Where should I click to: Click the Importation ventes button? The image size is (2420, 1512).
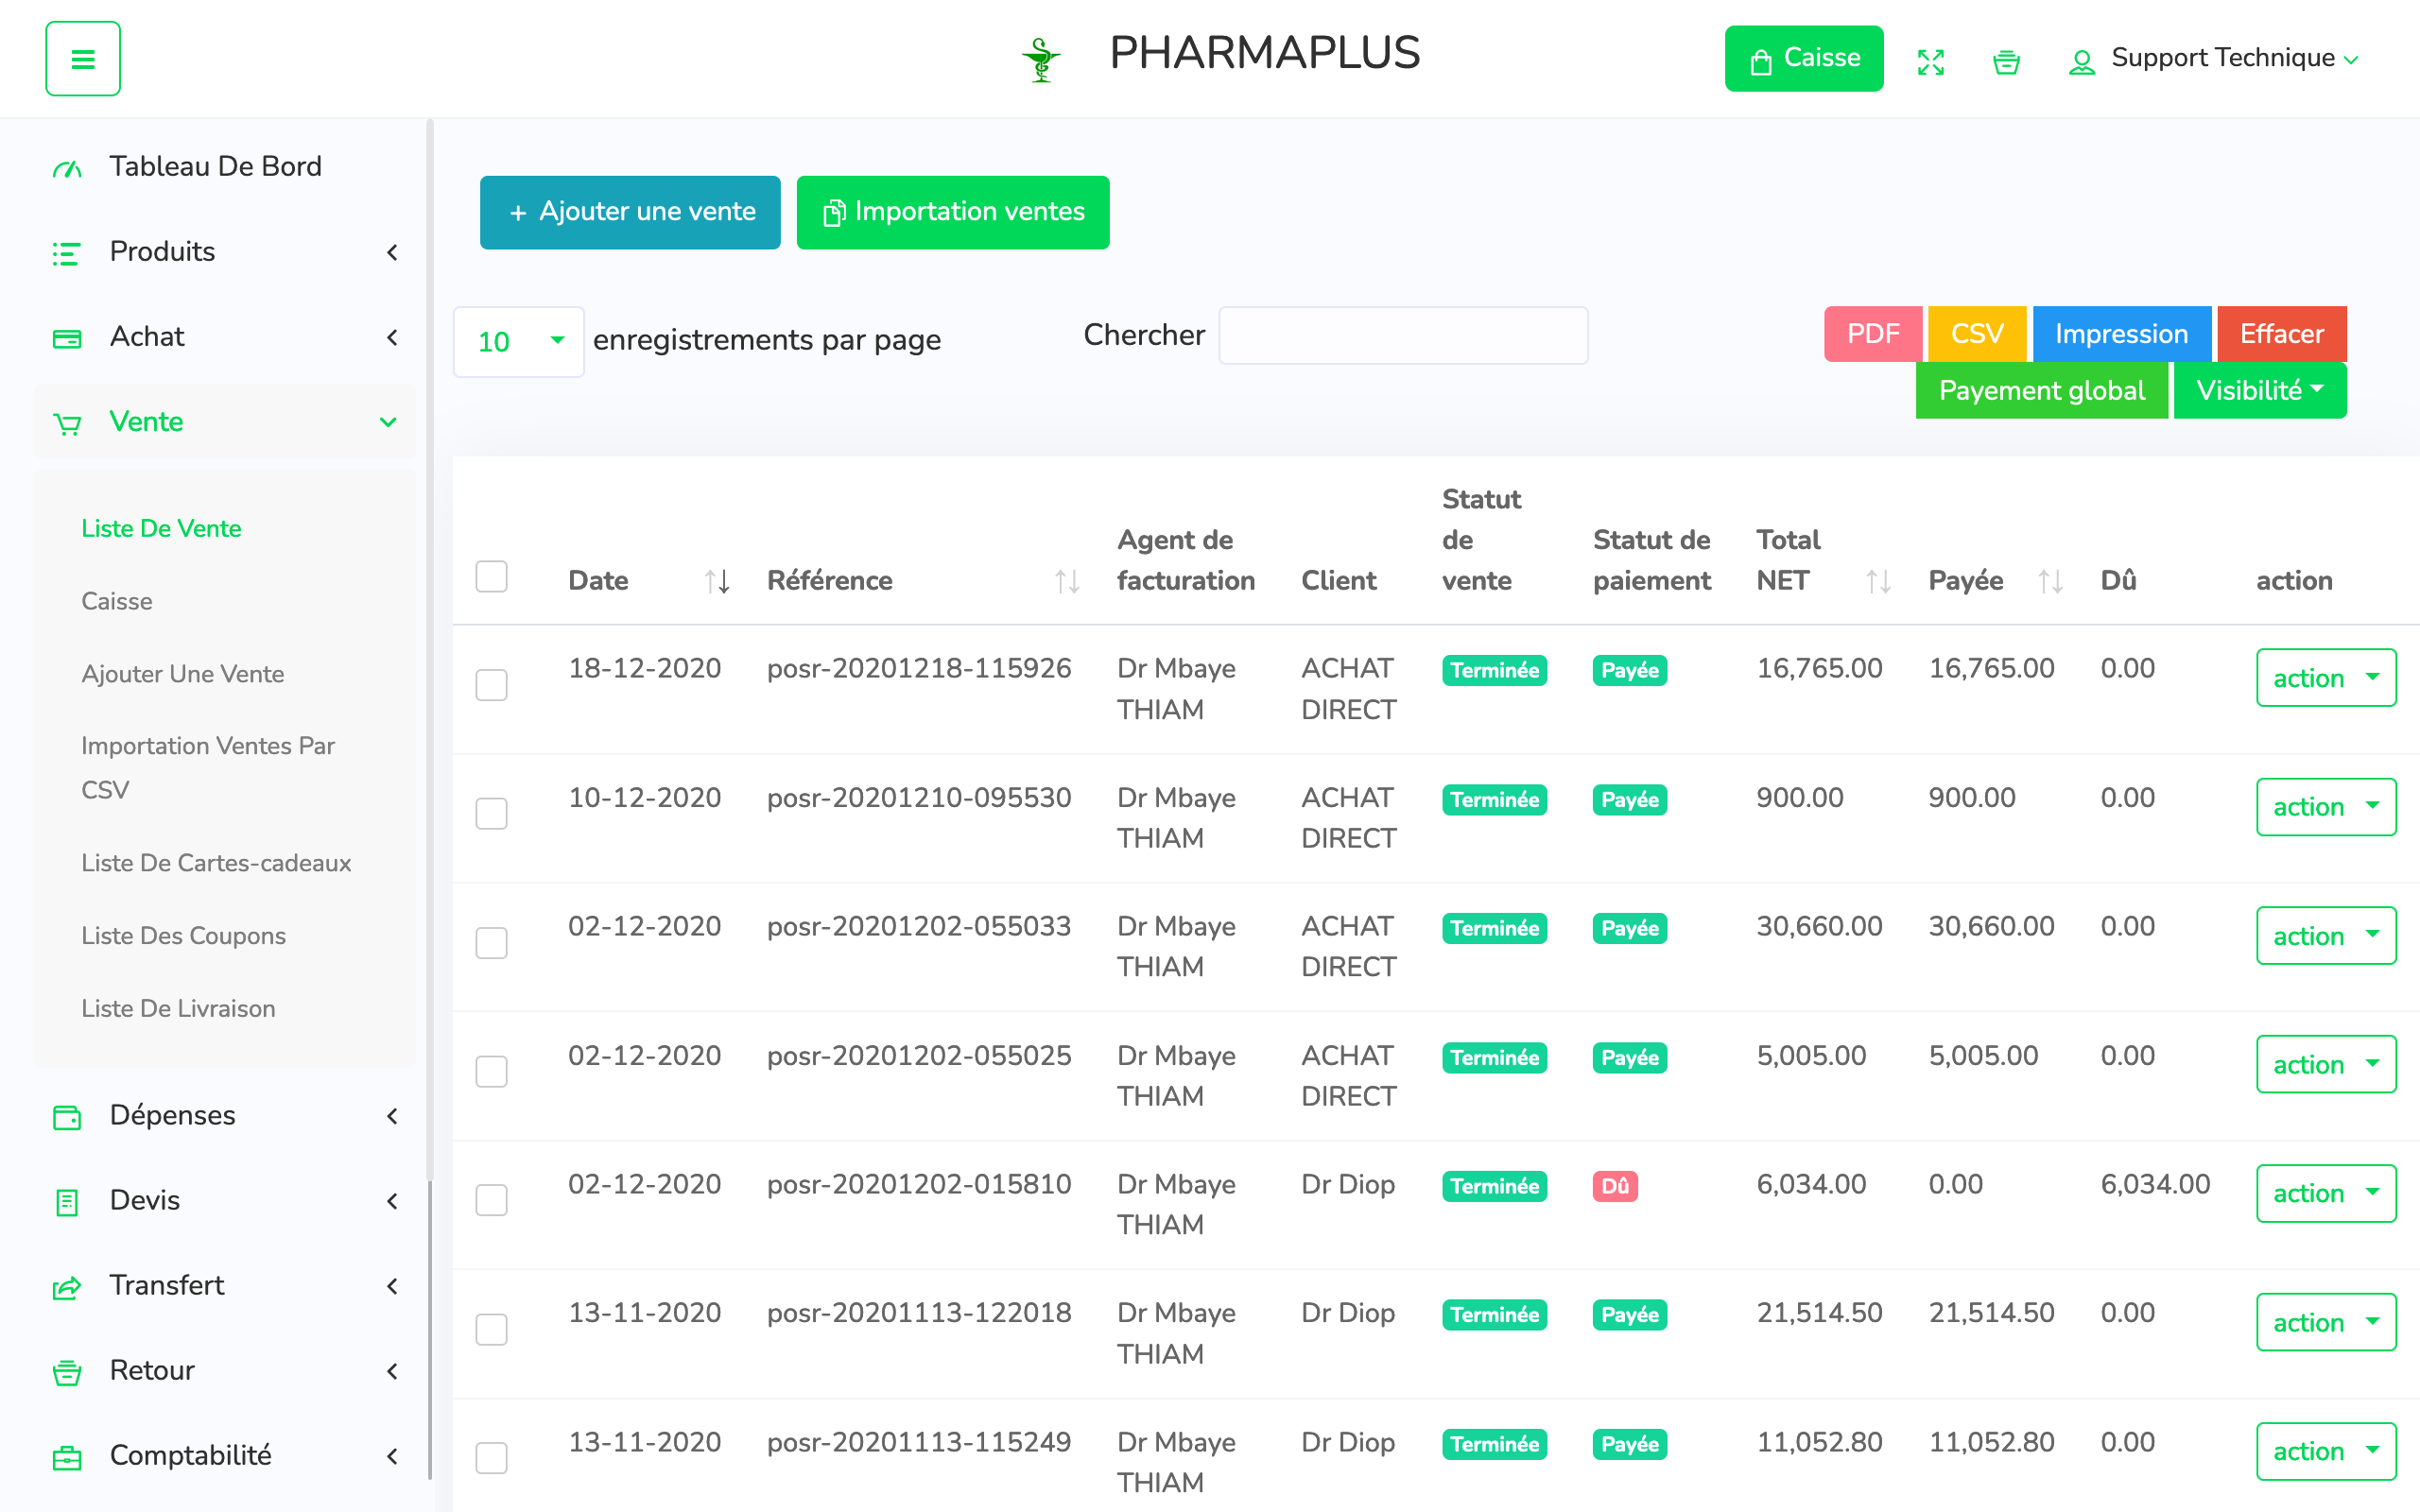click(x=953, y=212)
